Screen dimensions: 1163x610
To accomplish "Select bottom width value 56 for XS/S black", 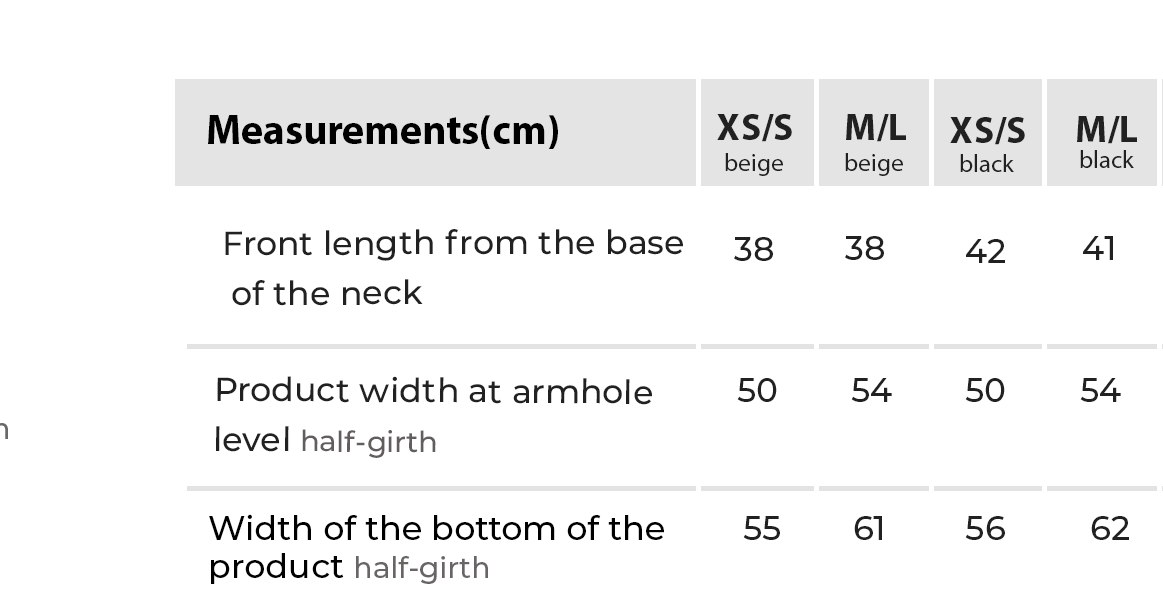I will click(985, 528).
